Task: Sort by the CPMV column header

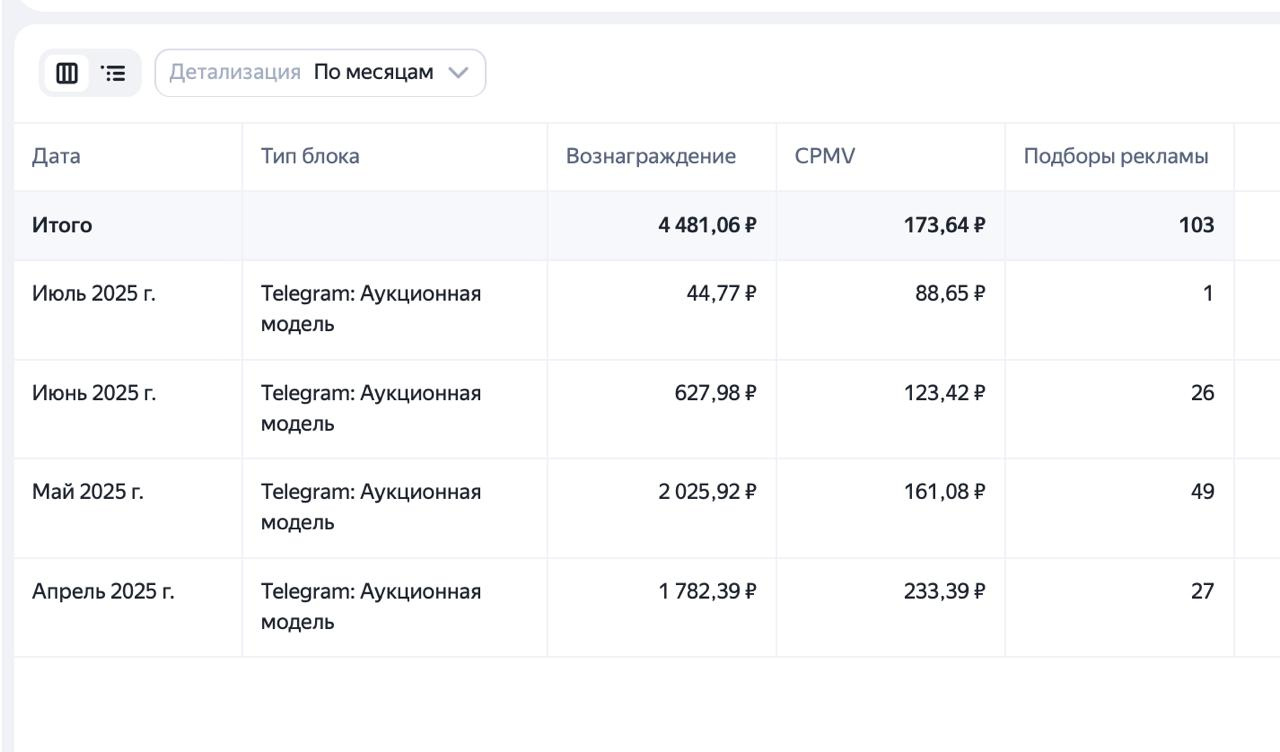Action: pos(825,156)
